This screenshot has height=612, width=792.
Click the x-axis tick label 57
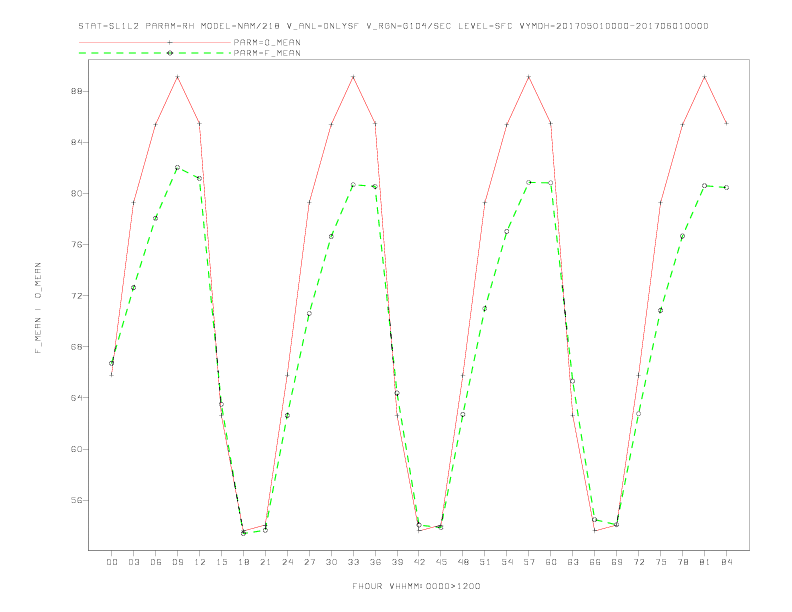coord(529,562)
